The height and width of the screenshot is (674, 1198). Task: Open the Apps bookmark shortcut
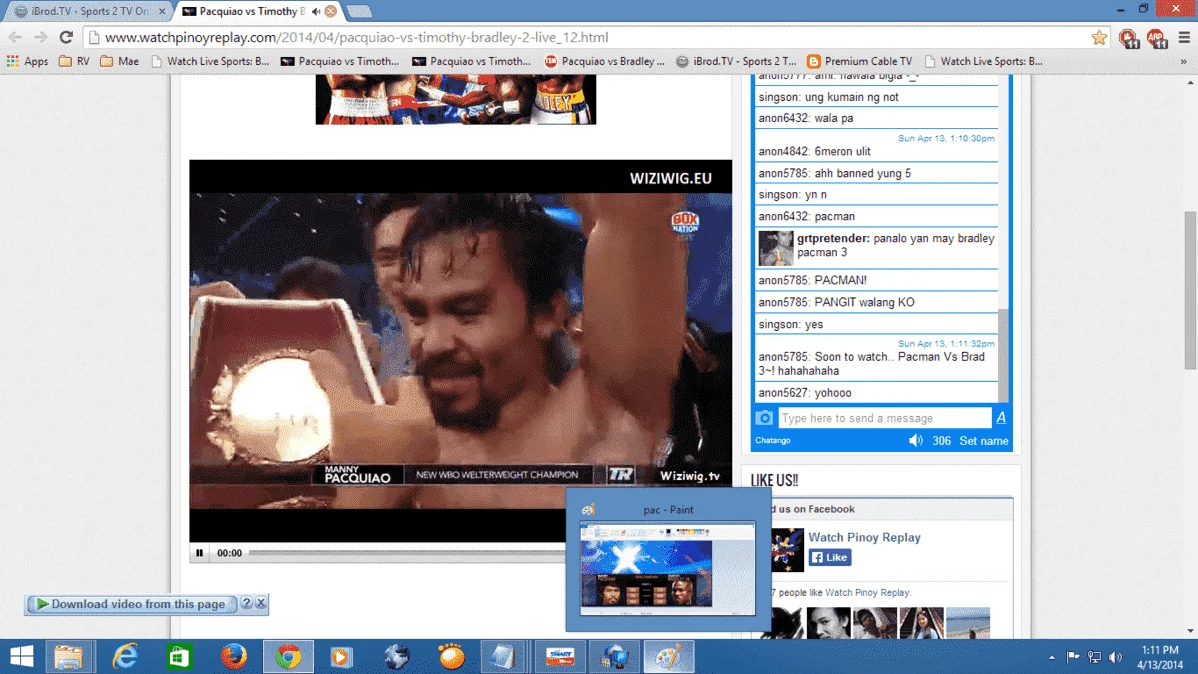pos(28,61)
